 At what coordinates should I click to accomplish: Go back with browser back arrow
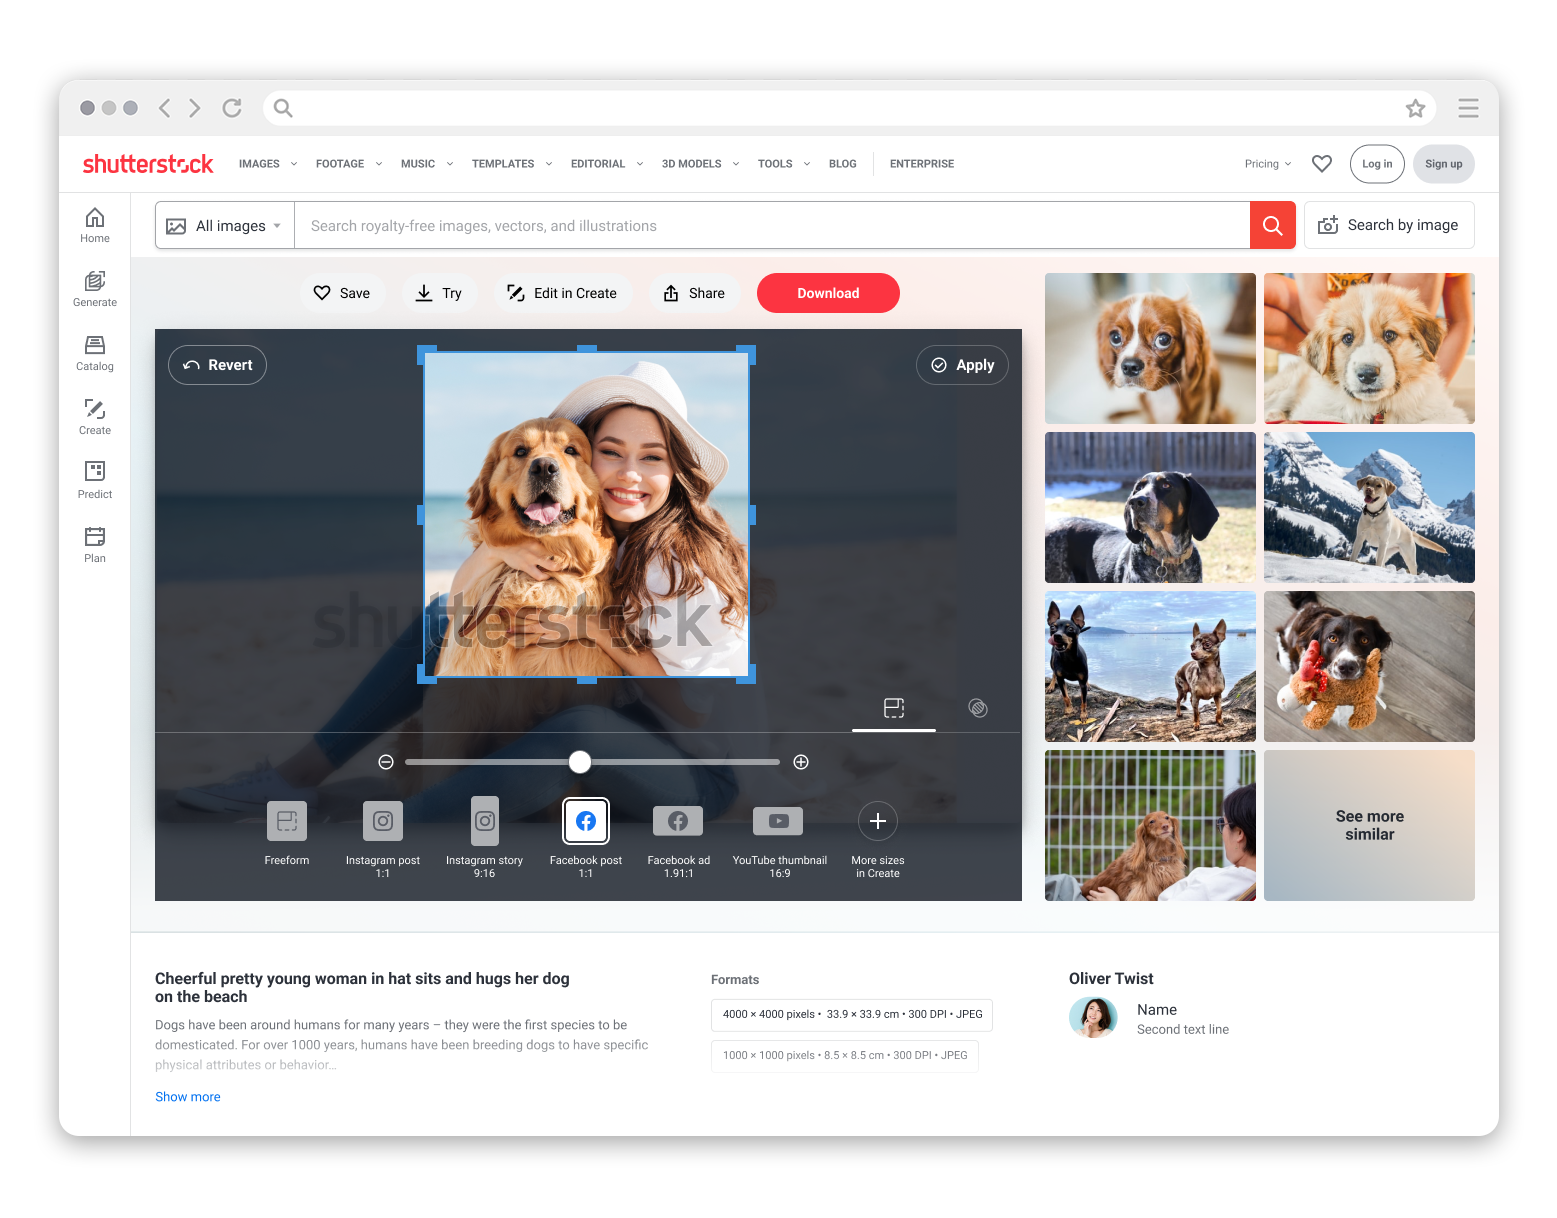(x=165, y=108)
